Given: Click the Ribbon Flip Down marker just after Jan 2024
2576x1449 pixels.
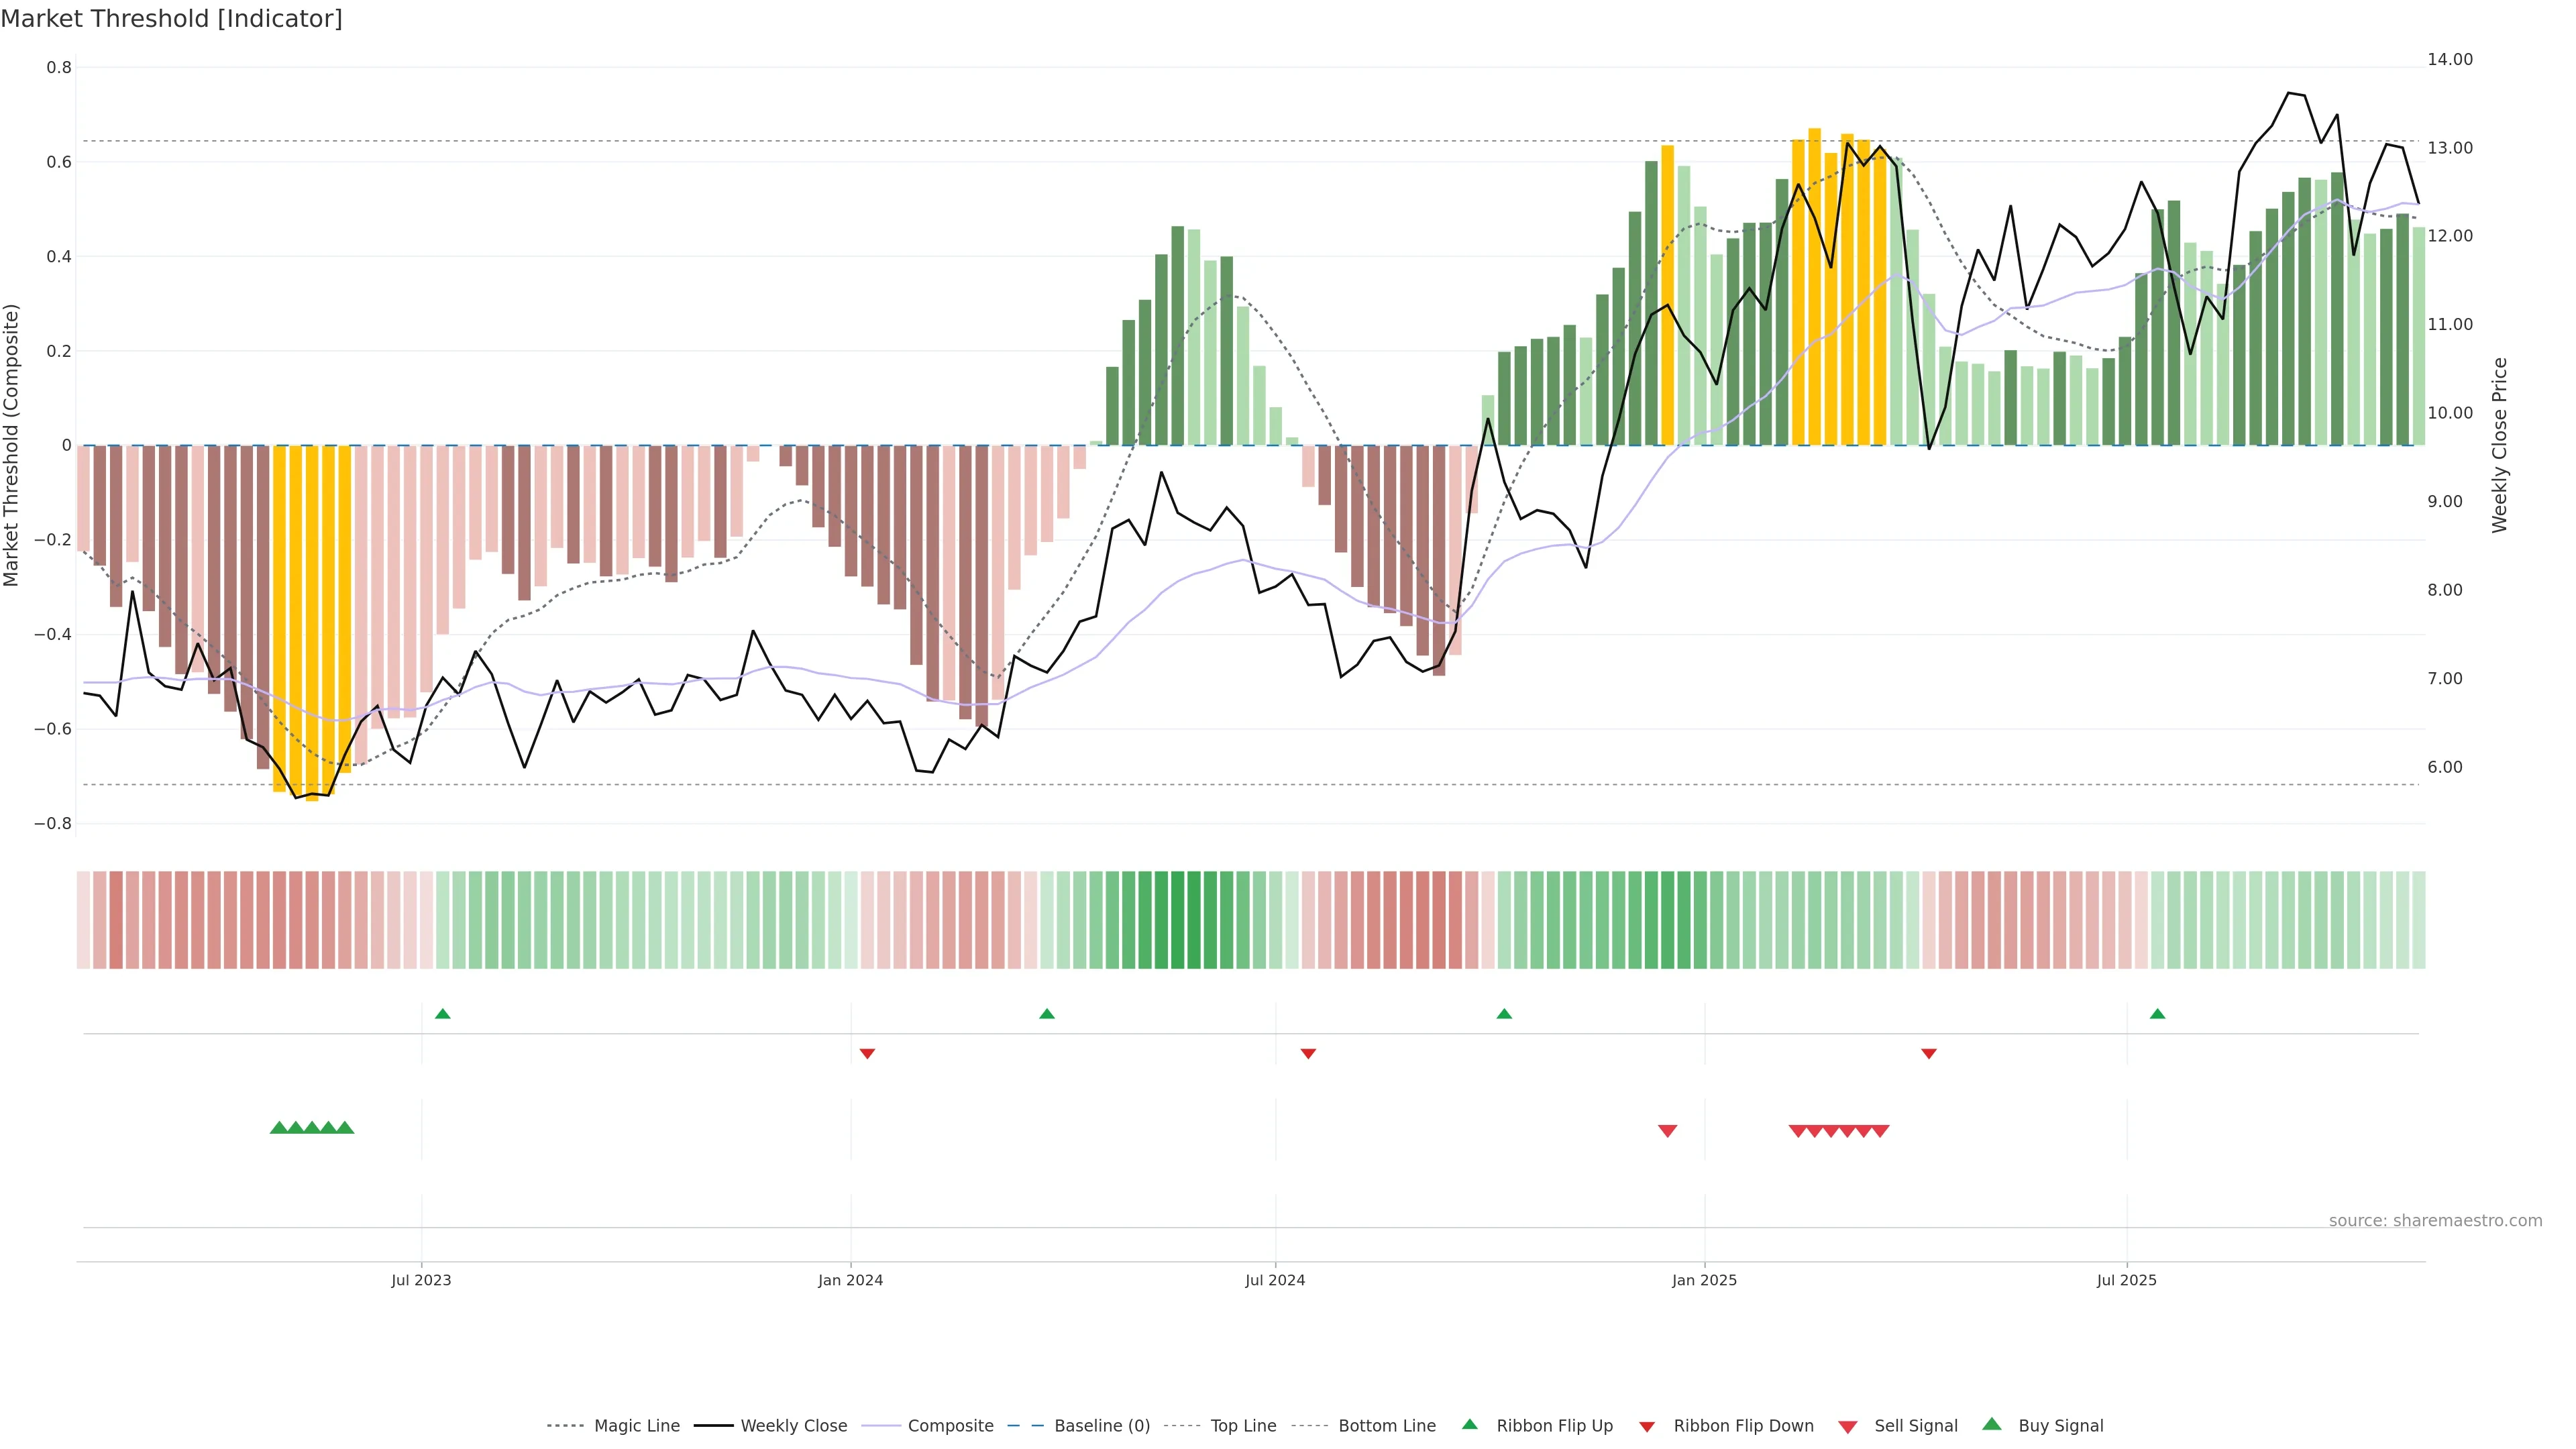Looking at the screenshot, I should coord(867,1053).
